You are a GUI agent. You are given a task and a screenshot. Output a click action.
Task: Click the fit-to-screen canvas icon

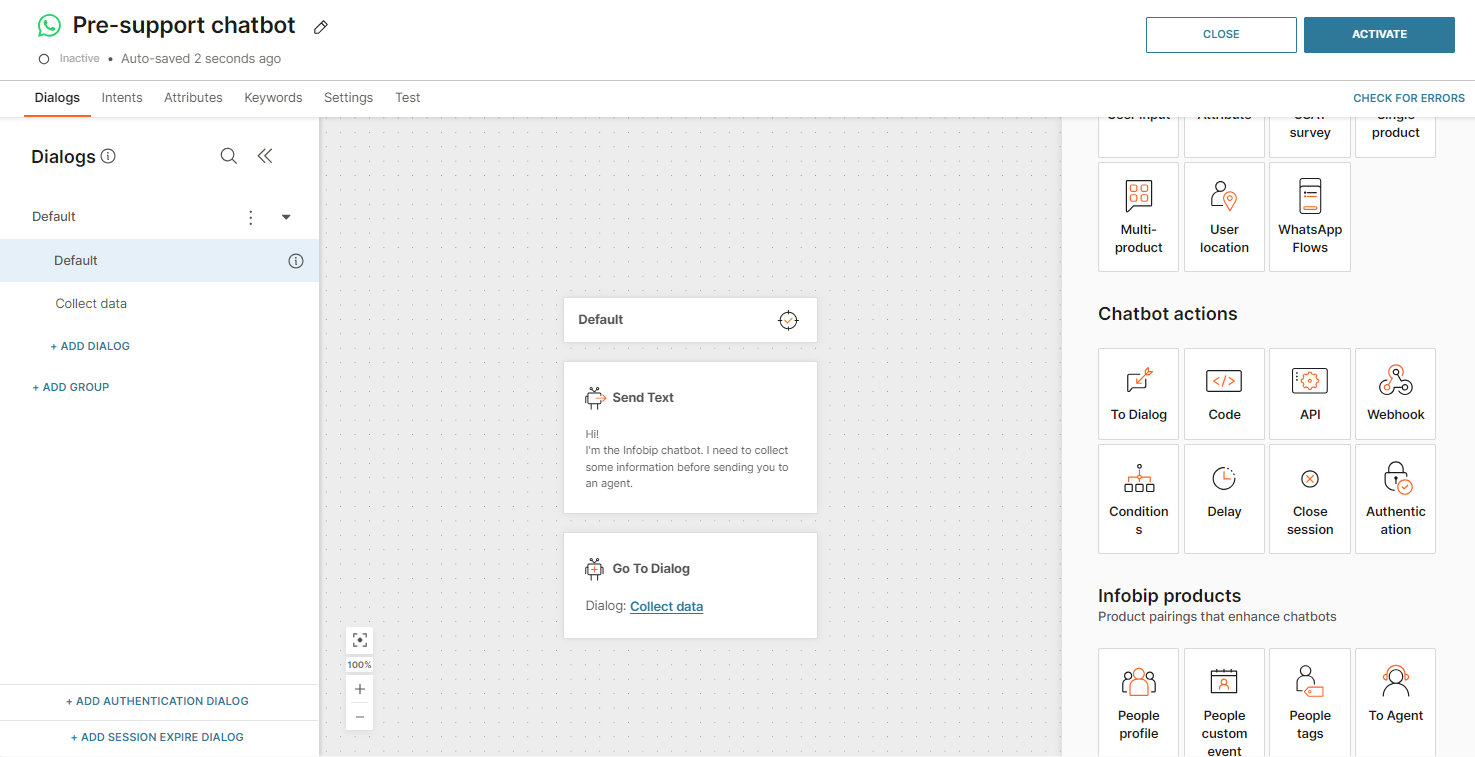[x=360, y=640]
